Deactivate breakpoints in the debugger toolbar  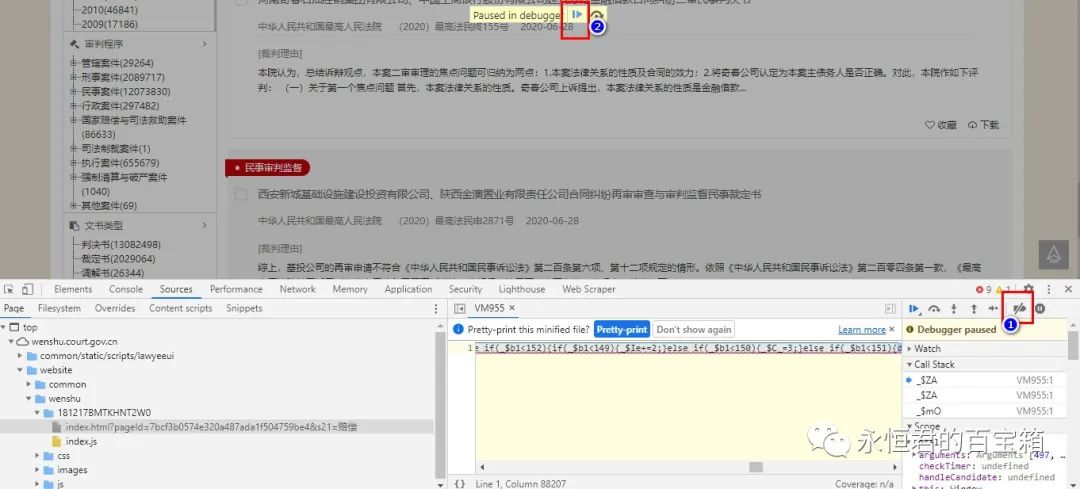1020,309
